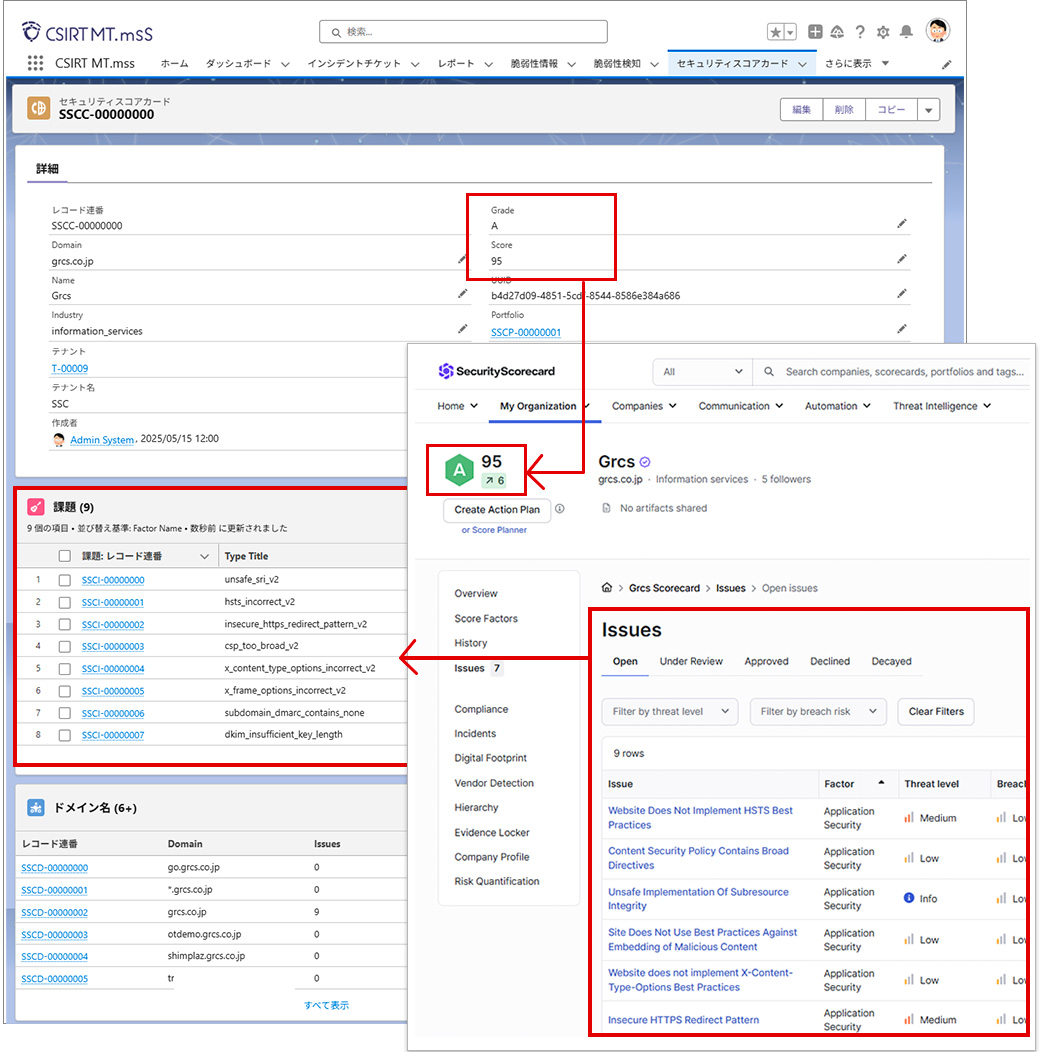This screenshot has width=1040, height=1052.
Task: Open the record actions dropdown arrow beside コピー
Action: click(929, 110)
